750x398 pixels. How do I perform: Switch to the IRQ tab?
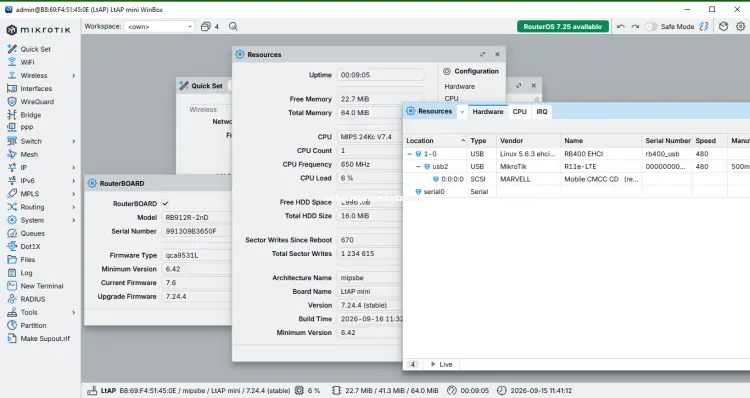pos(541,111)
